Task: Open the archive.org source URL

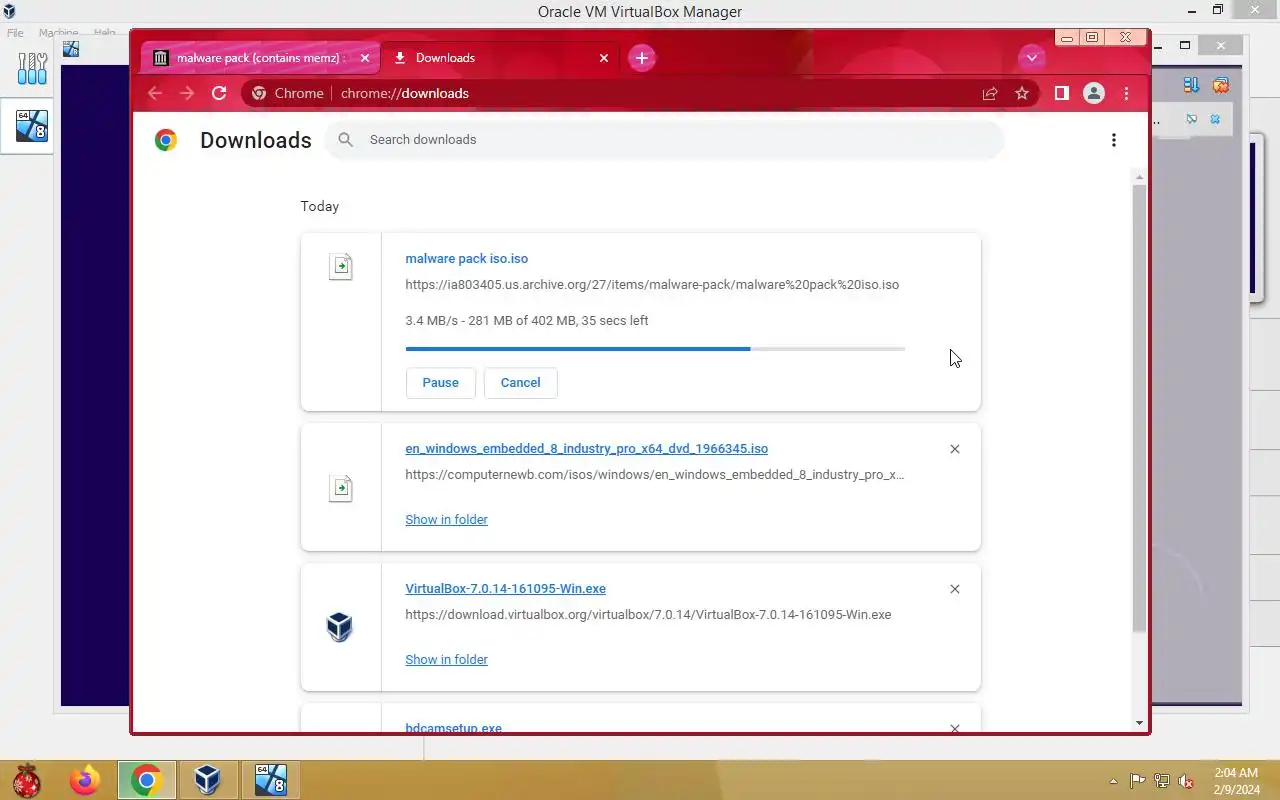Action: (652, 285)
